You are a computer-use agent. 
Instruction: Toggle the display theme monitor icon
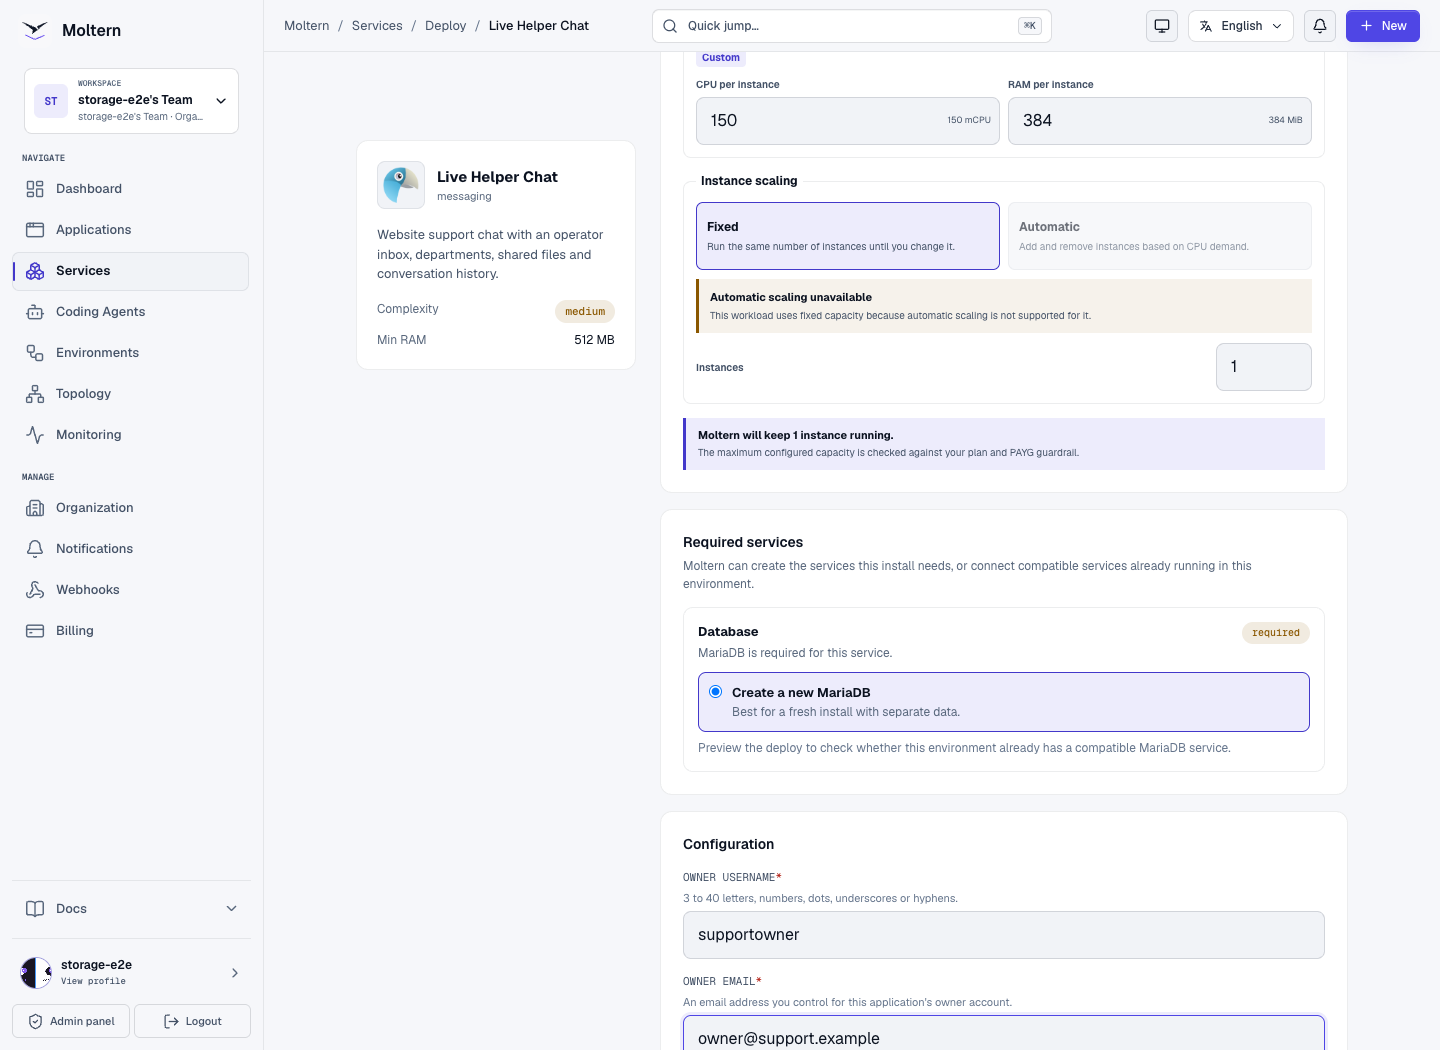[x=1162, y=26]
